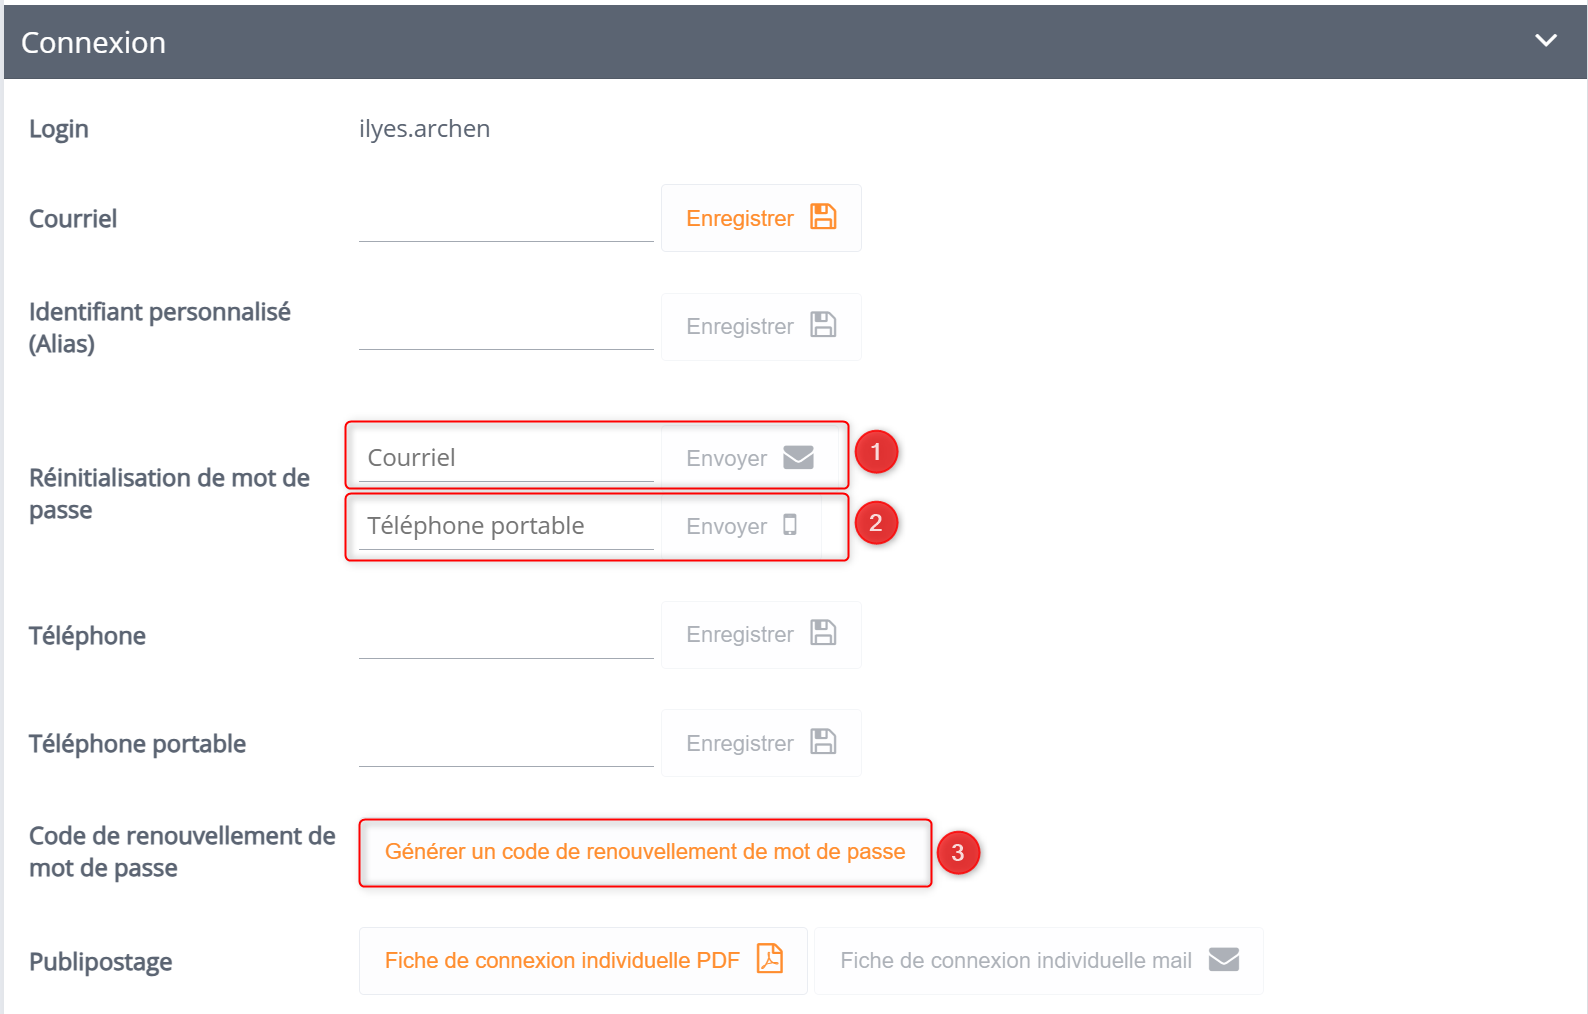Click the save icon in the Téléphone row
1588x1014 pixels.
pyautogui.click(x=823, y=633)
